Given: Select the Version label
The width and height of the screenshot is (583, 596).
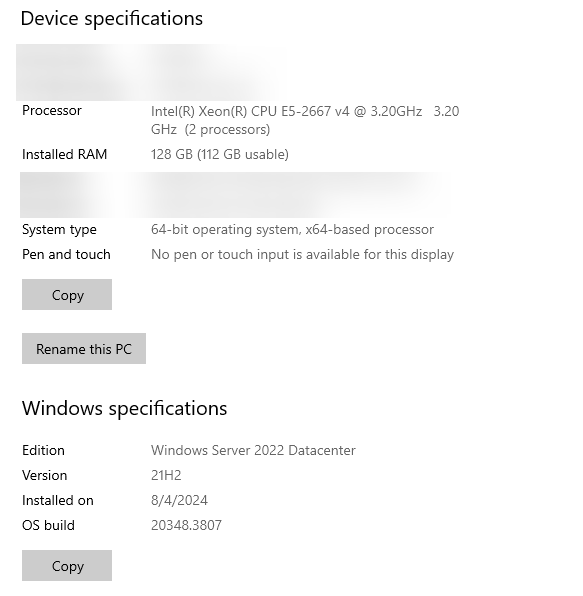Looking at the screenshot, I should (x=44, y=476).
